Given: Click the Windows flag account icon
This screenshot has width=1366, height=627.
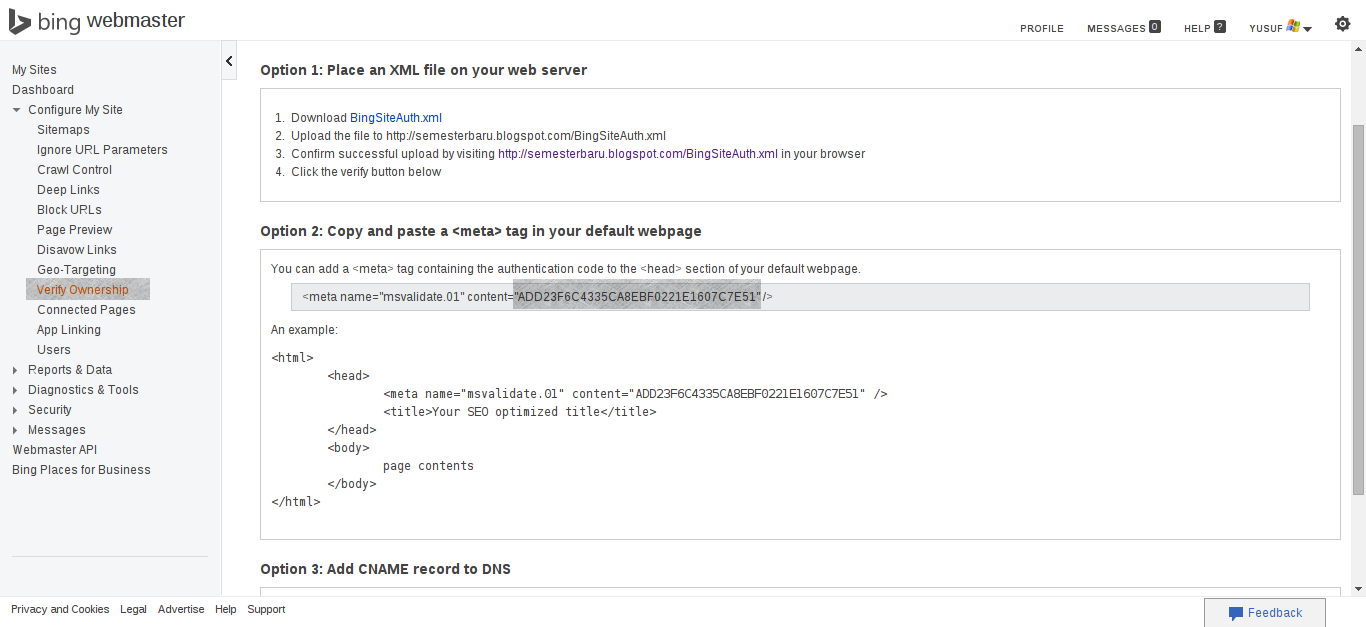Looking at the screenshot, I should click(x=1293, y=27).
